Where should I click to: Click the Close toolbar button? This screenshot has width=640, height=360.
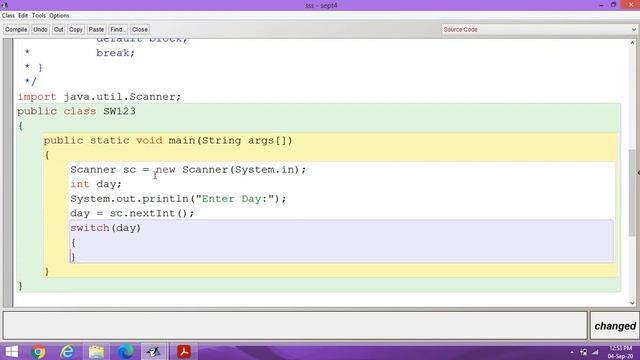pos(140,29)
